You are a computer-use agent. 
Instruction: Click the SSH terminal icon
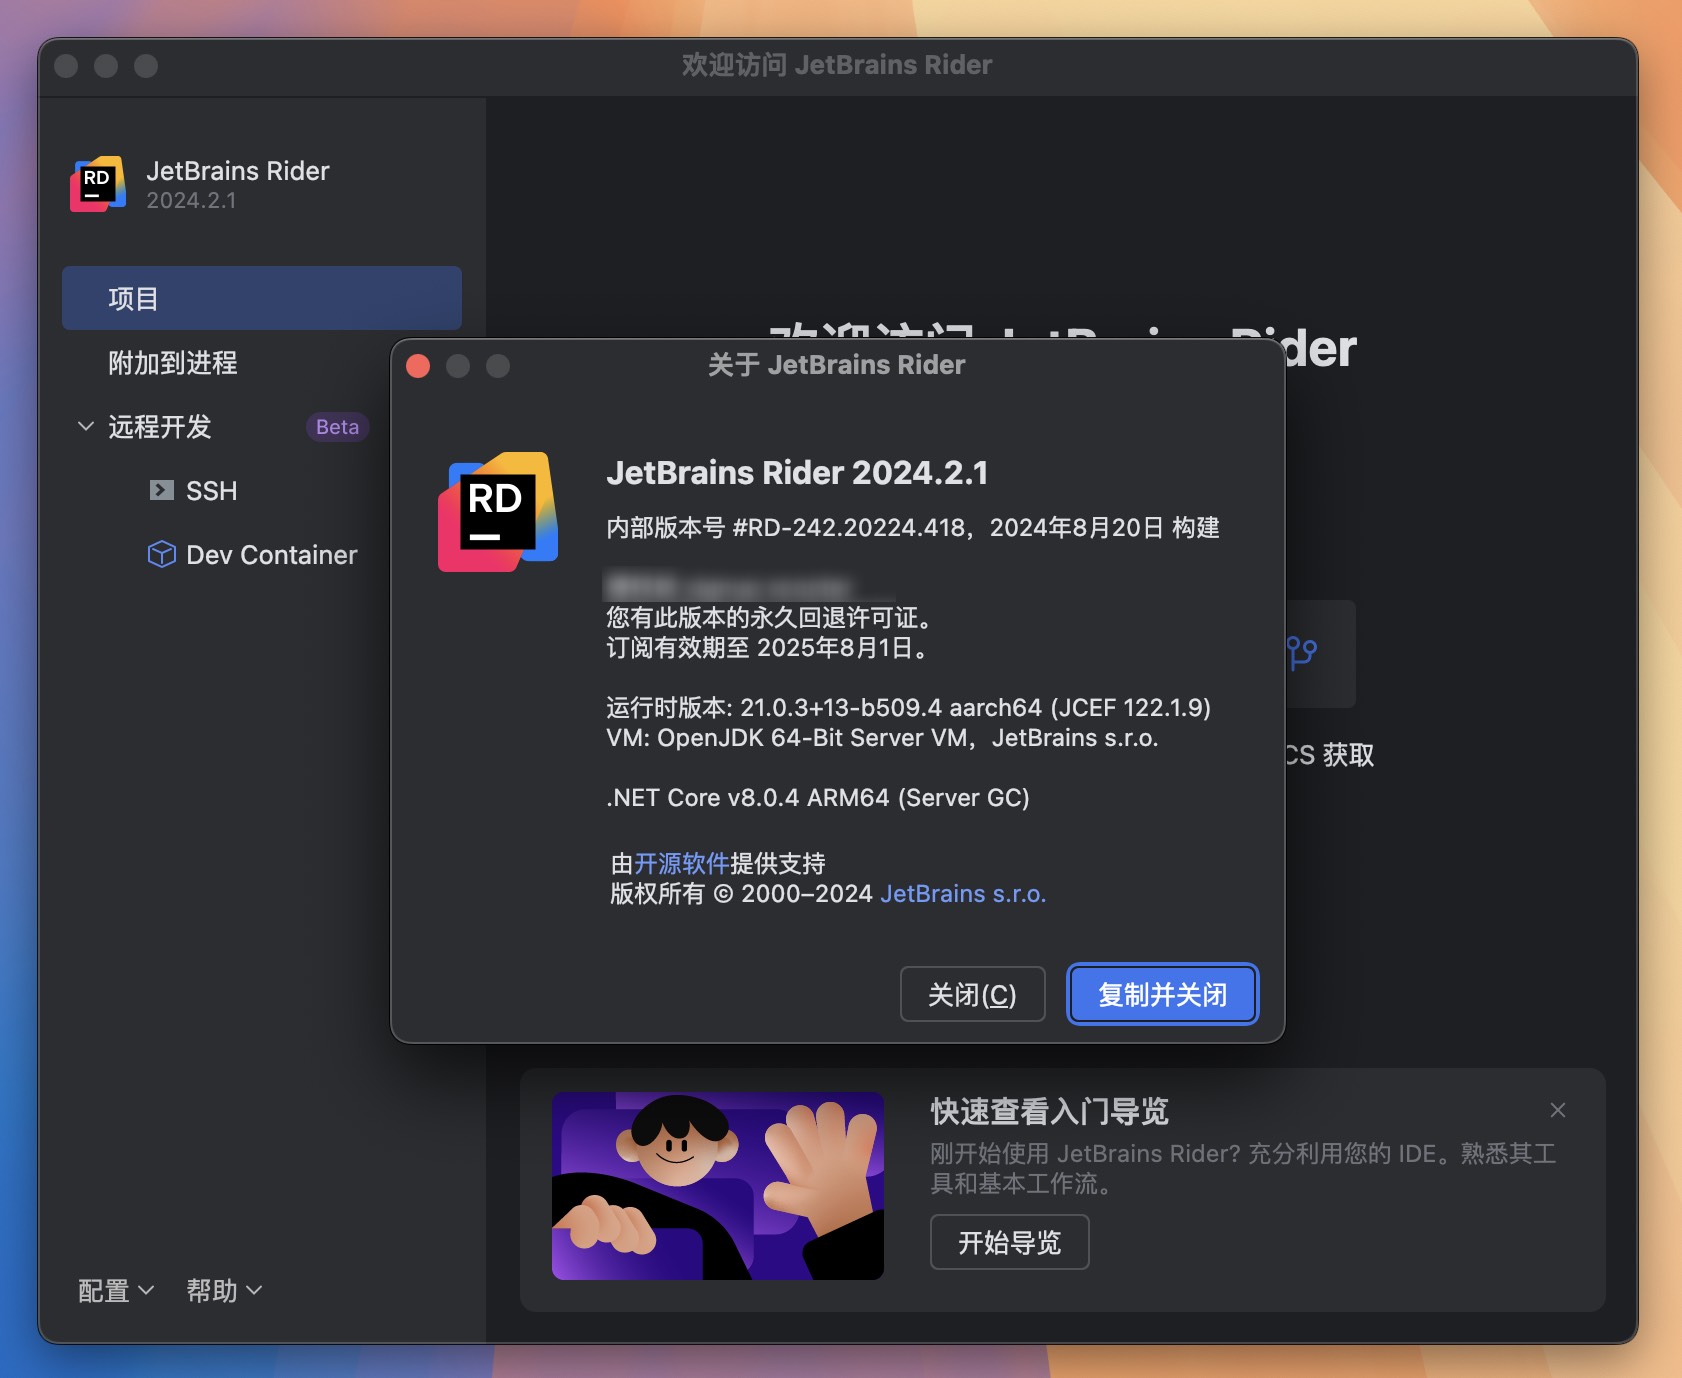tap(161, 490)
